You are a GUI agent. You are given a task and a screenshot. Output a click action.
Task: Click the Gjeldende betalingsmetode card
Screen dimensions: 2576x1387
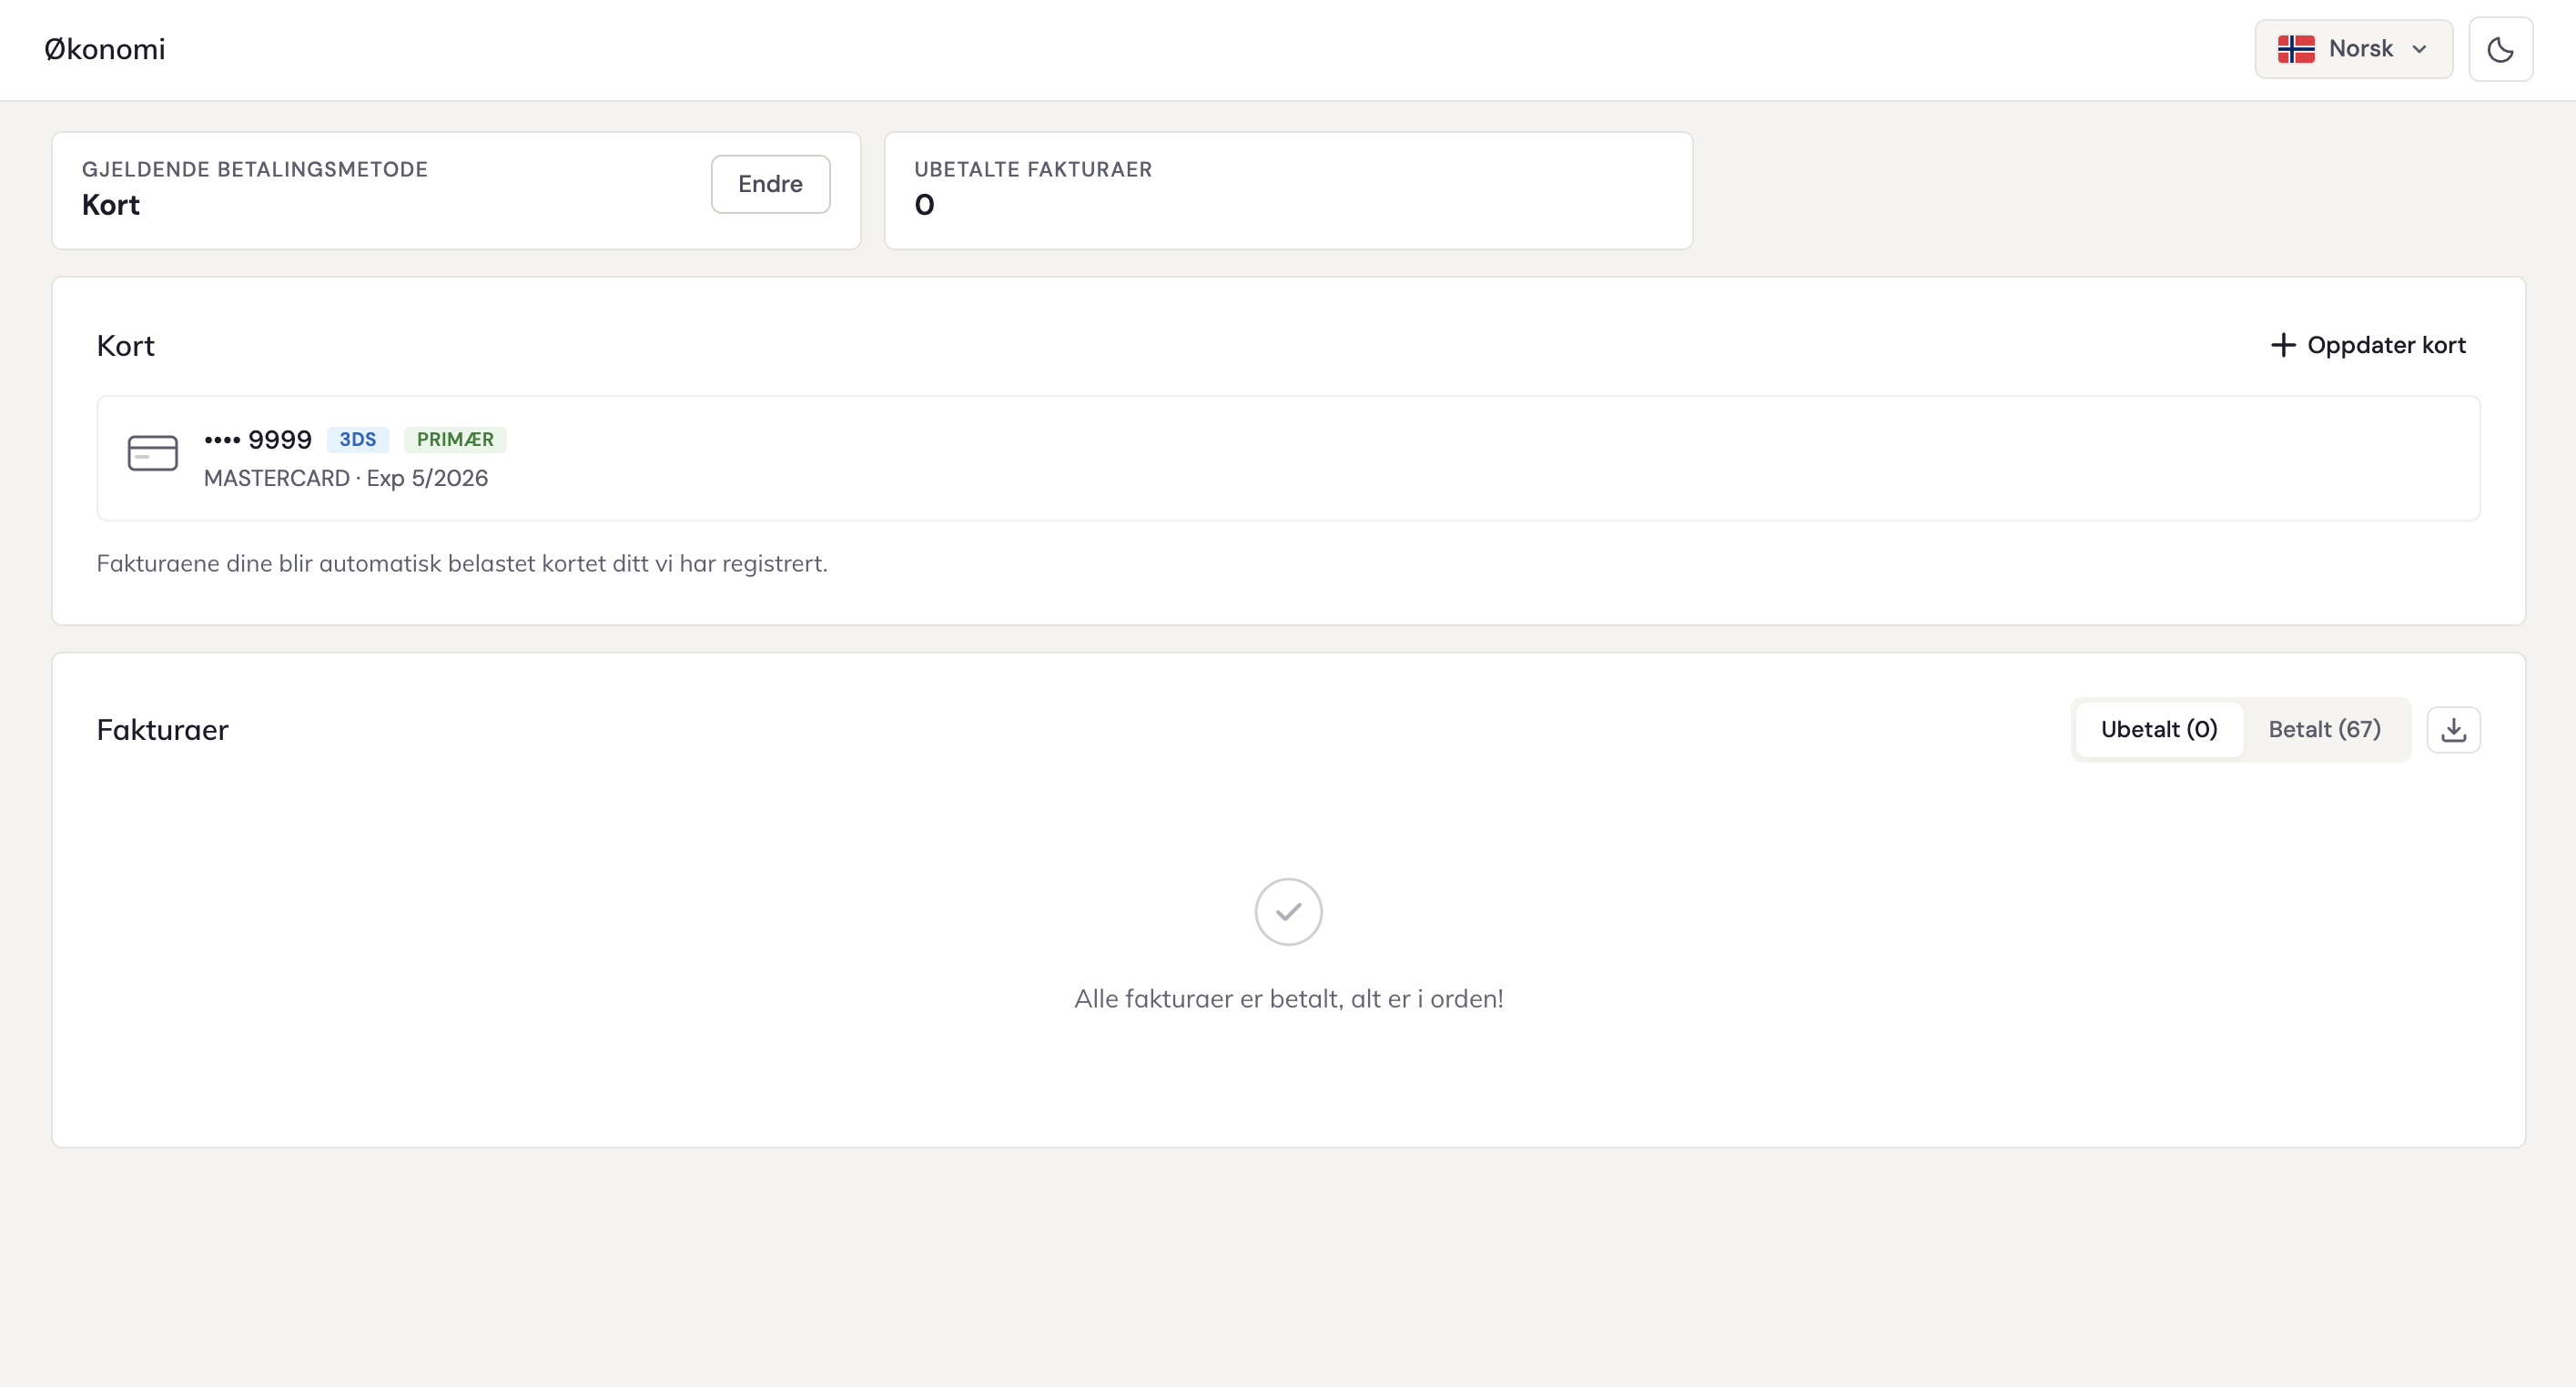(380, 190)
